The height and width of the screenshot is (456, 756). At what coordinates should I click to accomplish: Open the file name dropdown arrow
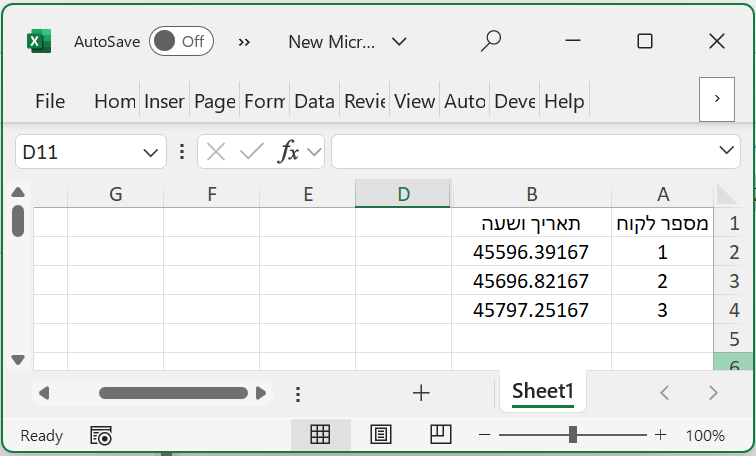399,41
